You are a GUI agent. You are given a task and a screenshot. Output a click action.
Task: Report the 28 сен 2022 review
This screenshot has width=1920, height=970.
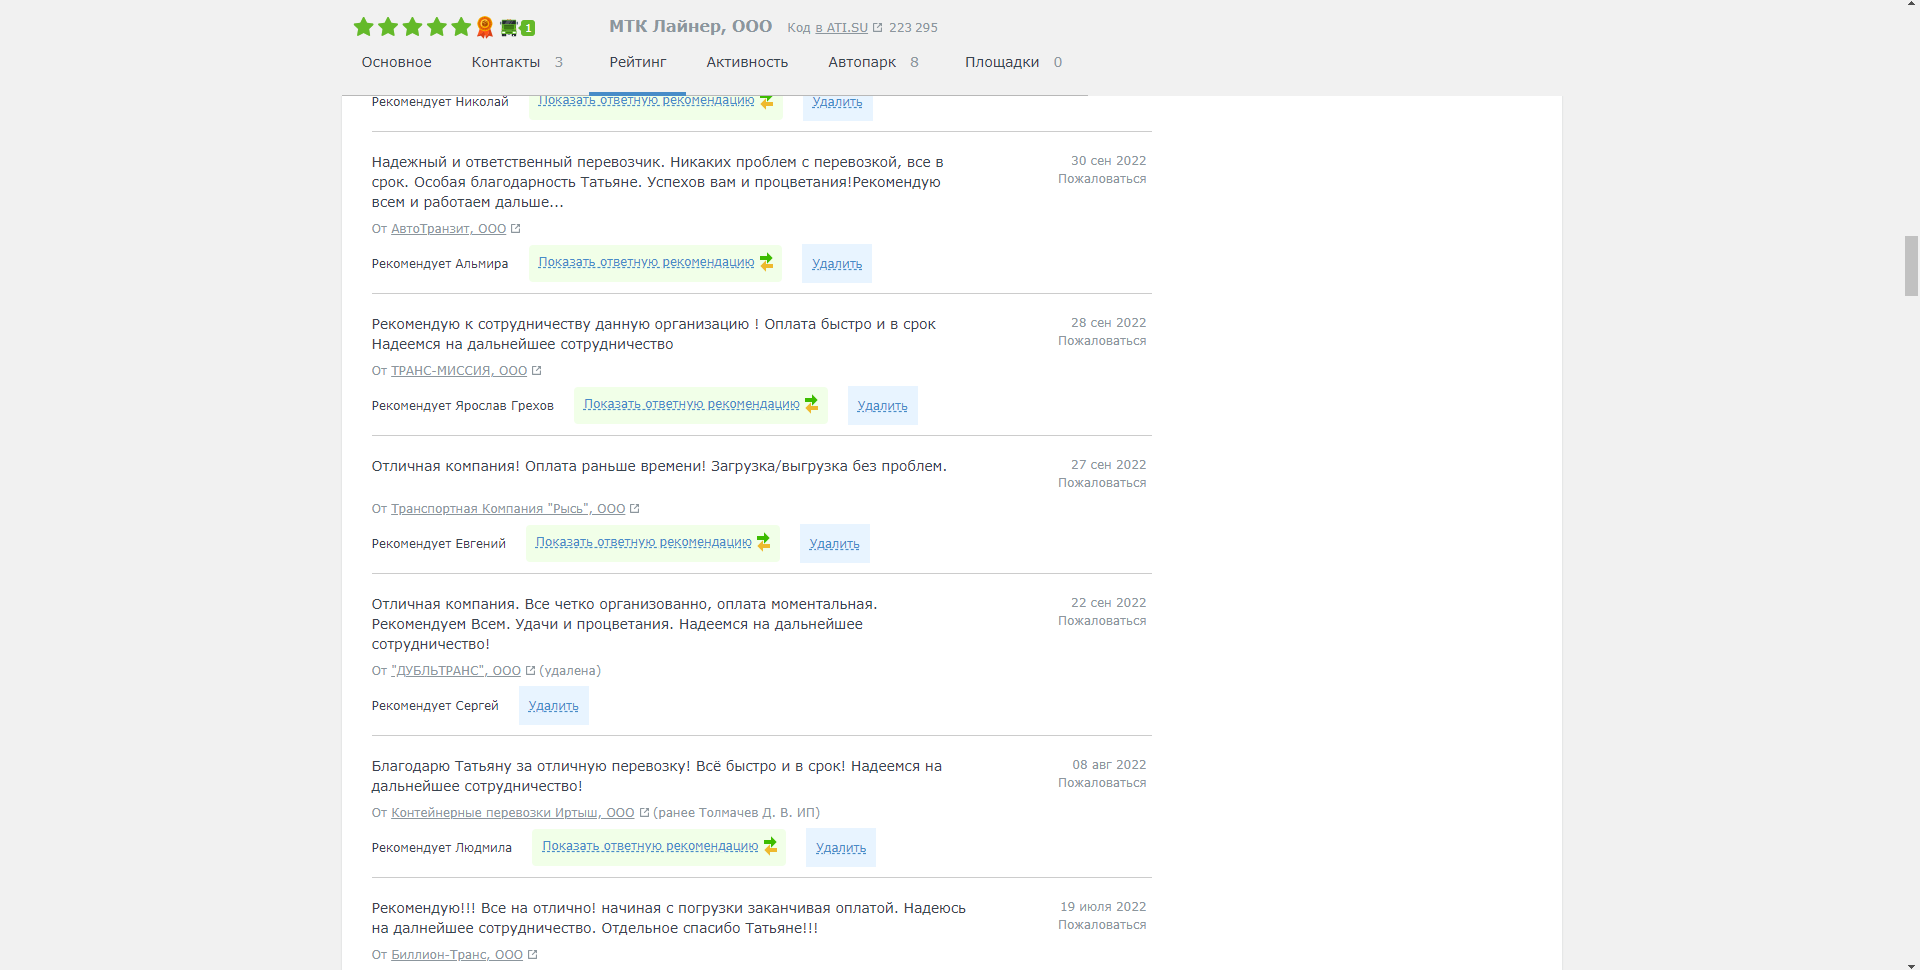click(1102, 341)
